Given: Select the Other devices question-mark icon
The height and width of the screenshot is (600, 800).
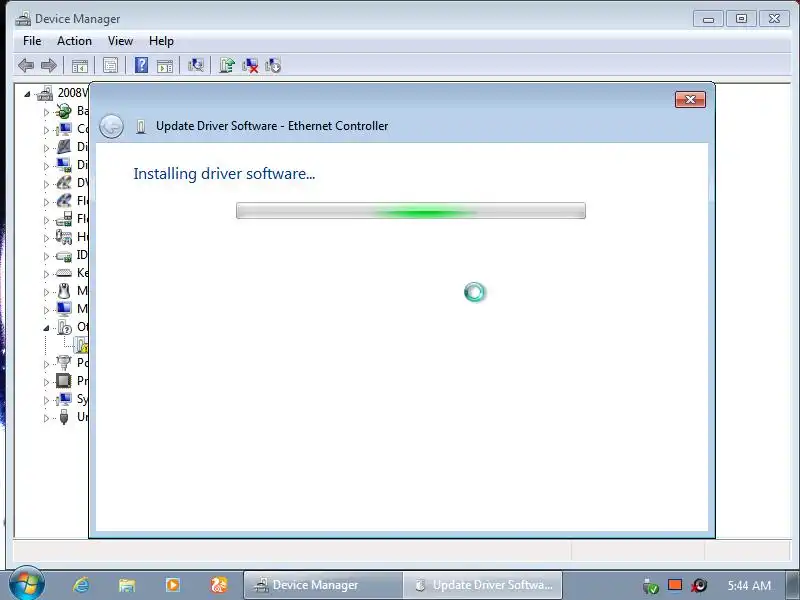Looking at the screenshot, I should tap(64, 327).
